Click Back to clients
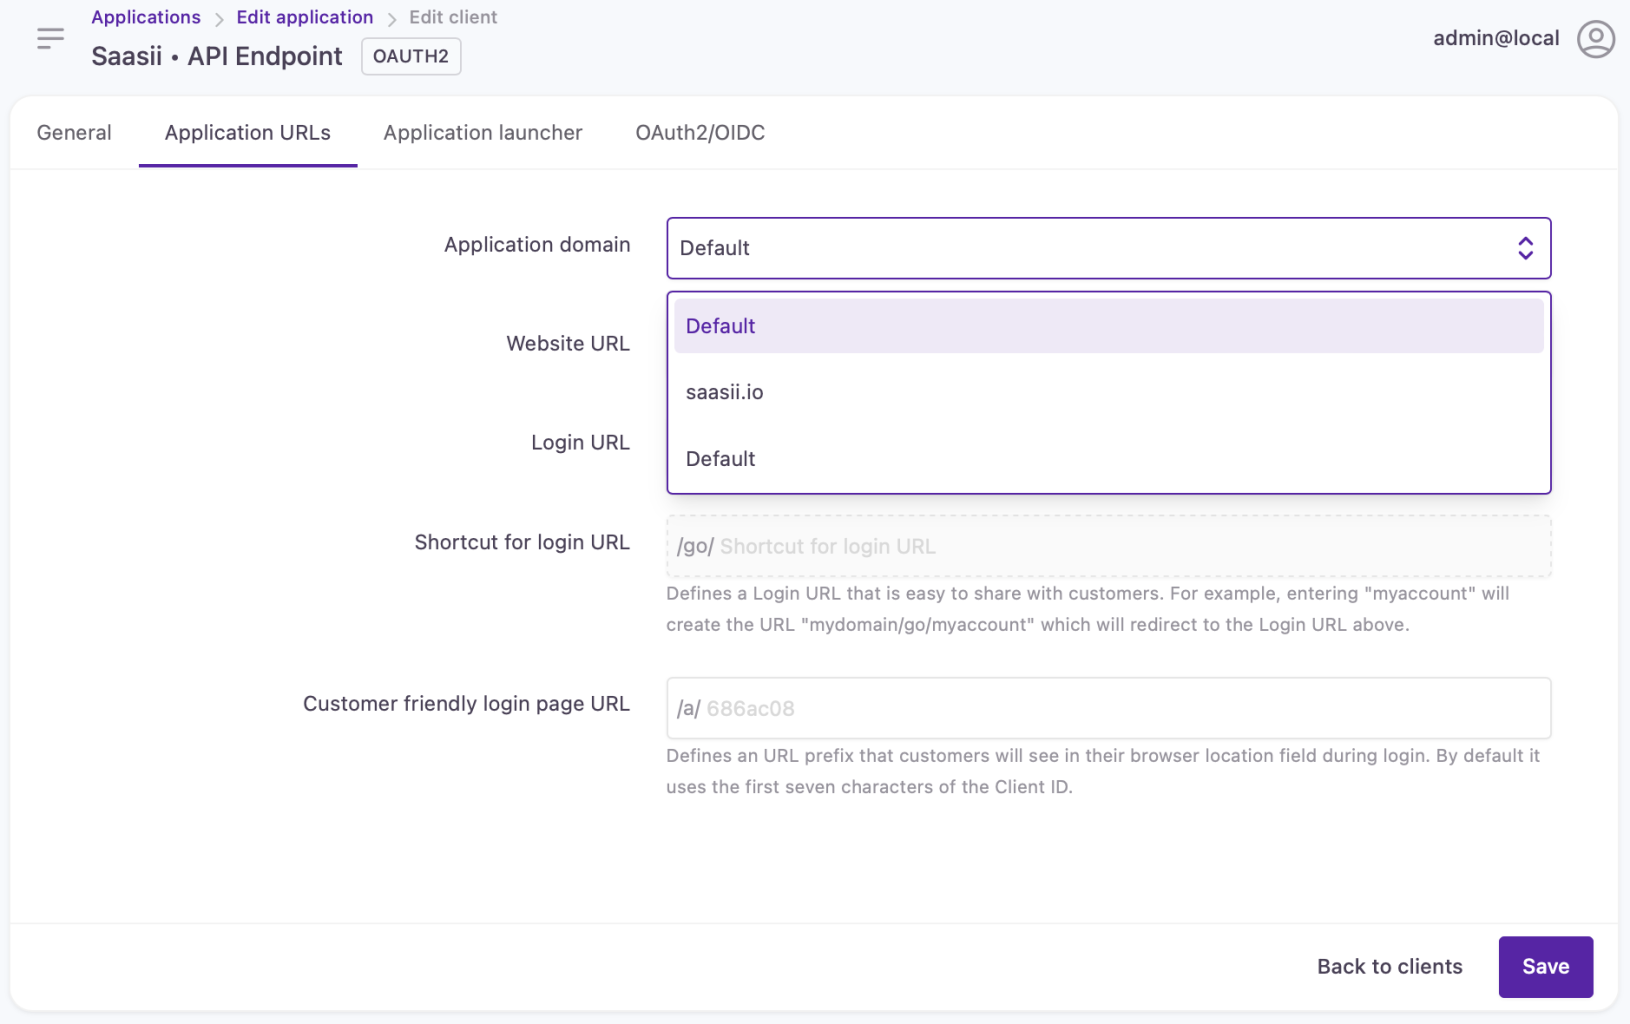The width and height of the screenshot is (1630, 1024). coord(1389,966)
